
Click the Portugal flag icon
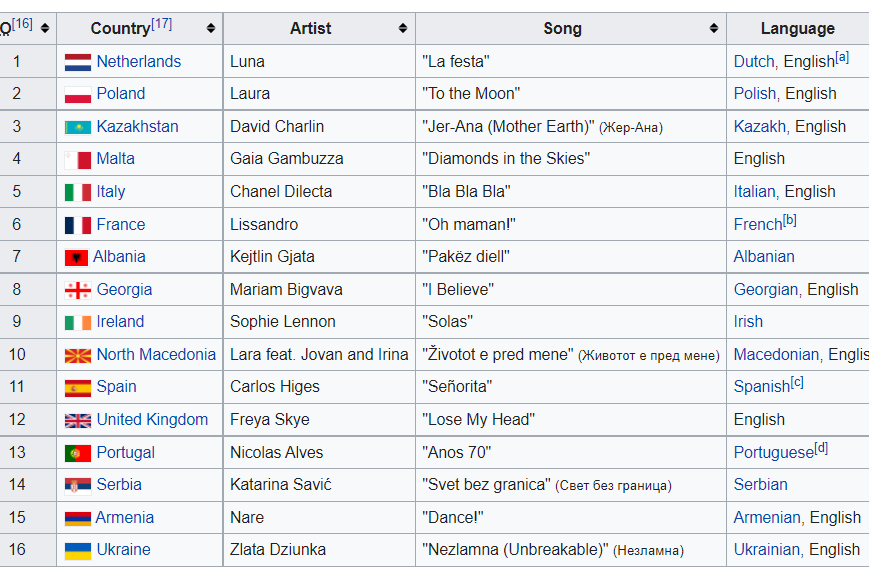click(77, 453)
